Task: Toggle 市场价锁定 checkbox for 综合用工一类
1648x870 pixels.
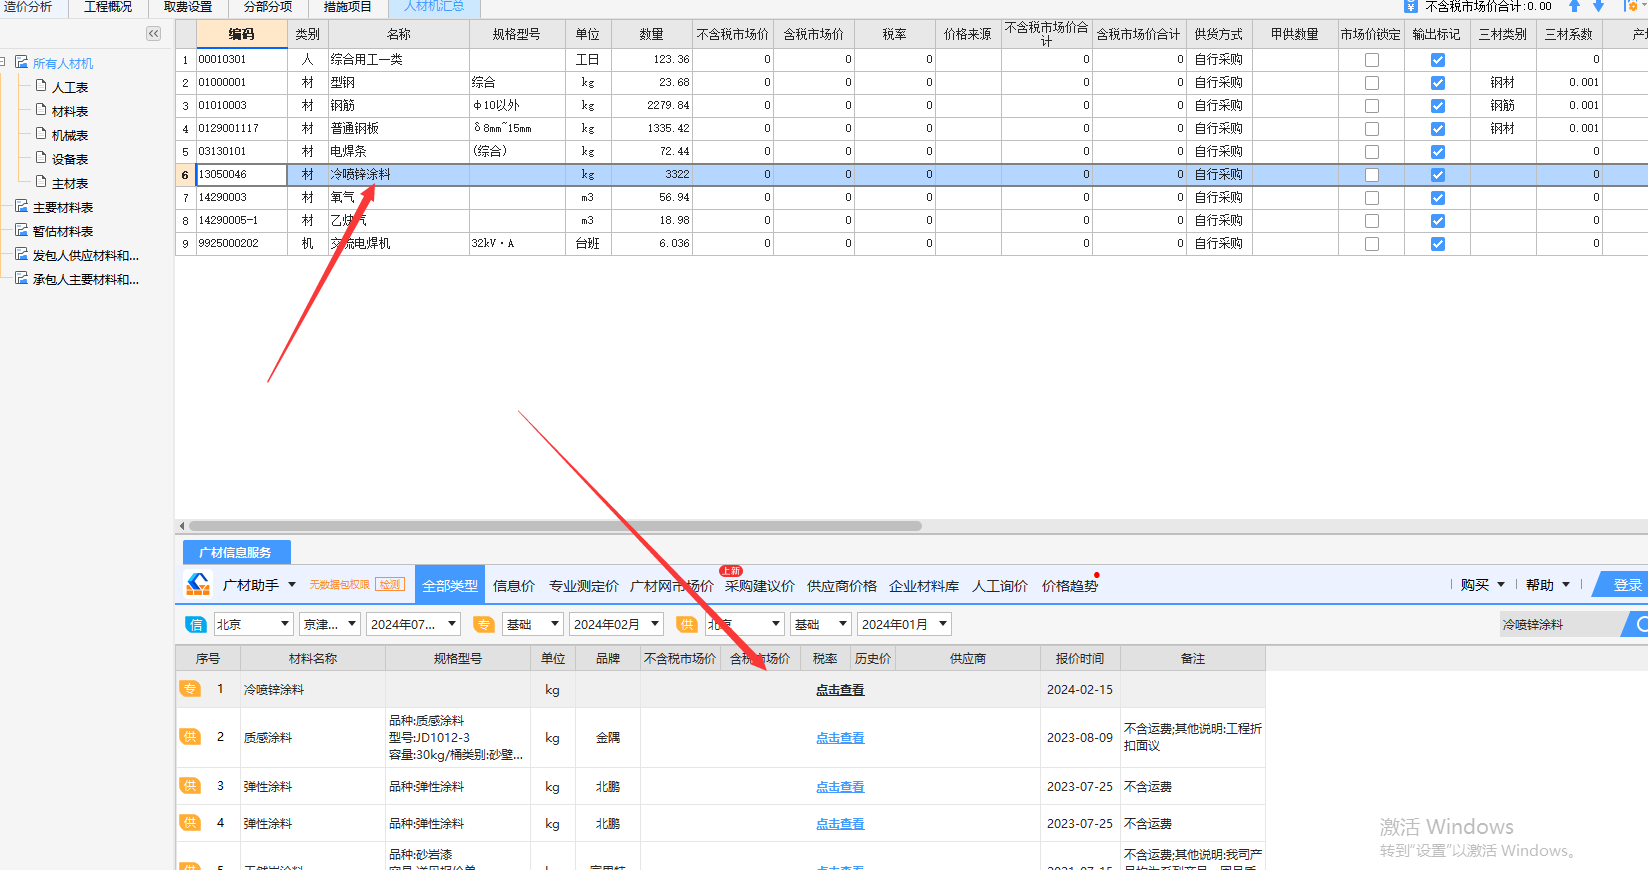Action: pos(1372,60)
